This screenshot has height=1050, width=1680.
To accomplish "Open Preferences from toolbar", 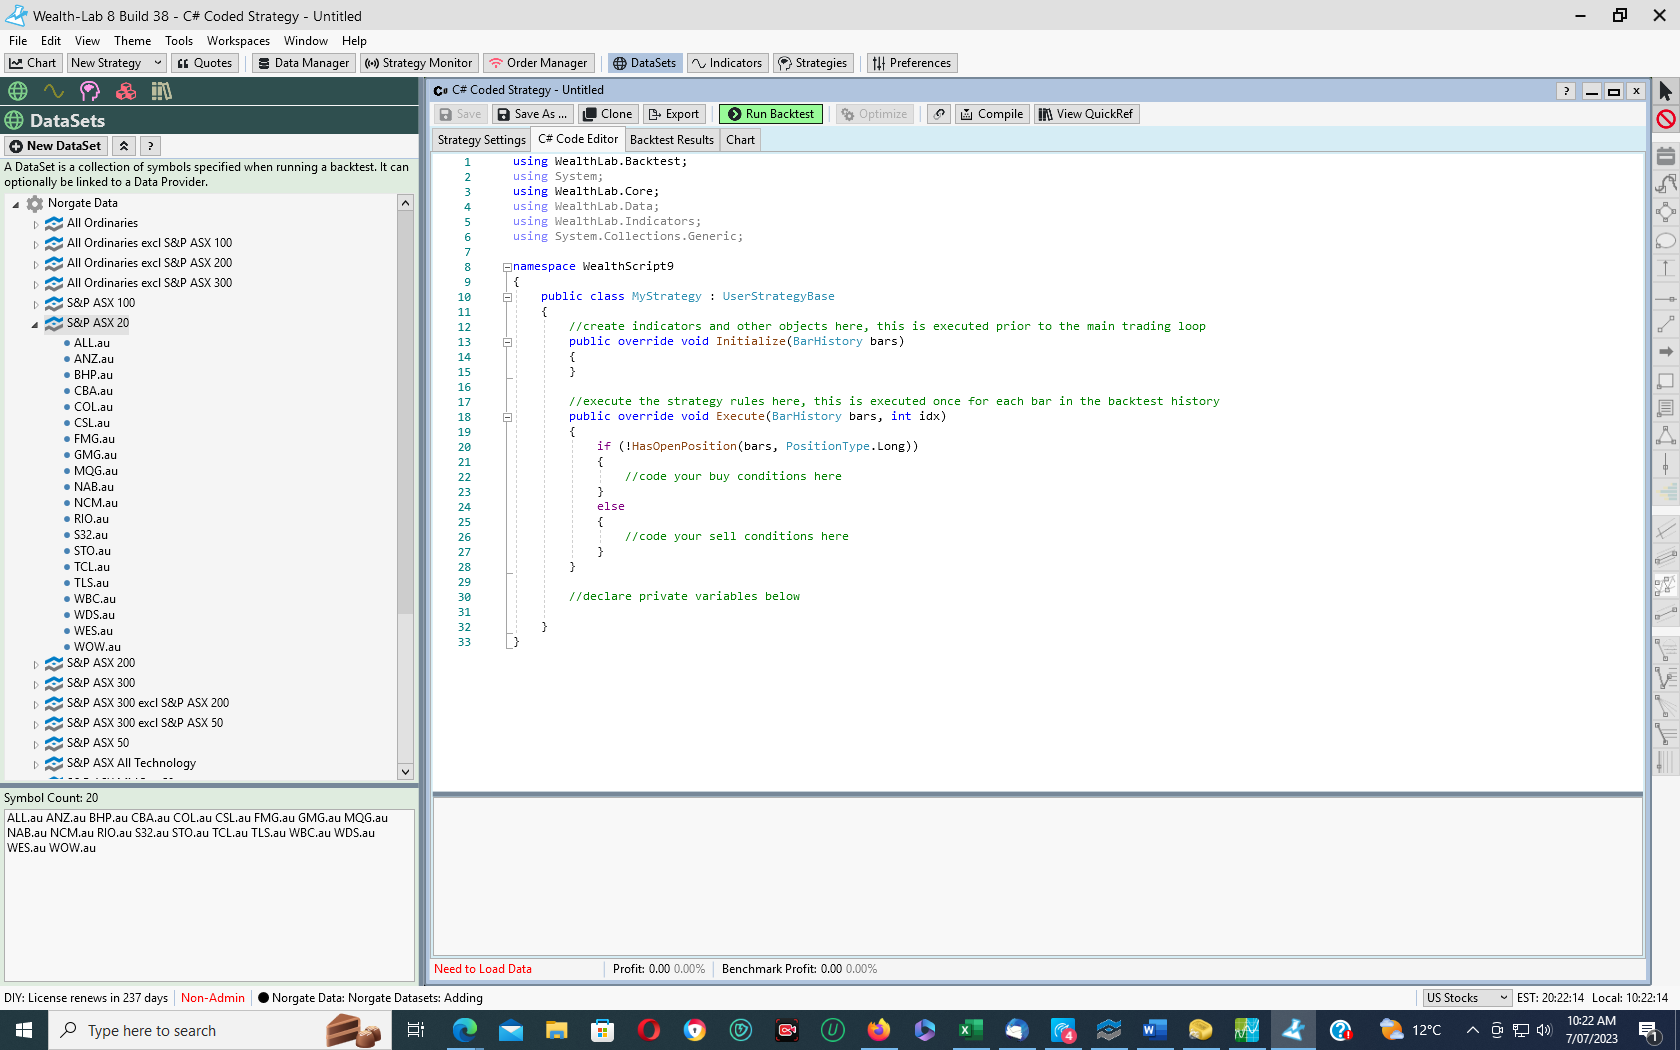I will pyautogui.click(x=912, y=63).
